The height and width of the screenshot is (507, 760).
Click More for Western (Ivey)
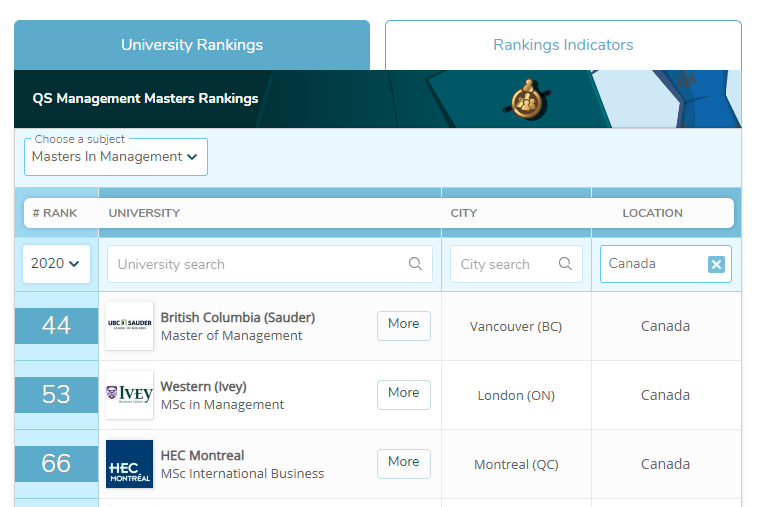coord(404,395)
